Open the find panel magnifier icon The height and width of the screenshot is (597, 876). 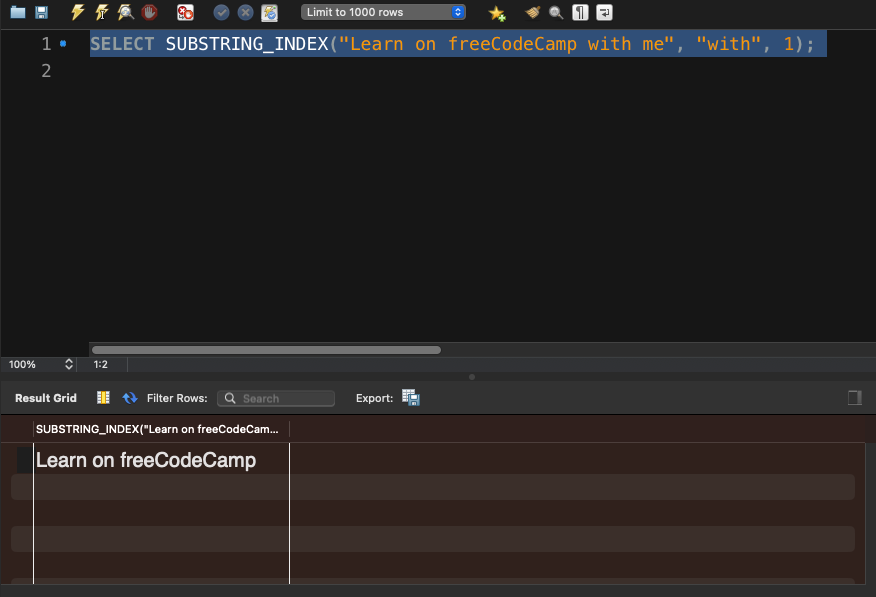coord(556,13)
